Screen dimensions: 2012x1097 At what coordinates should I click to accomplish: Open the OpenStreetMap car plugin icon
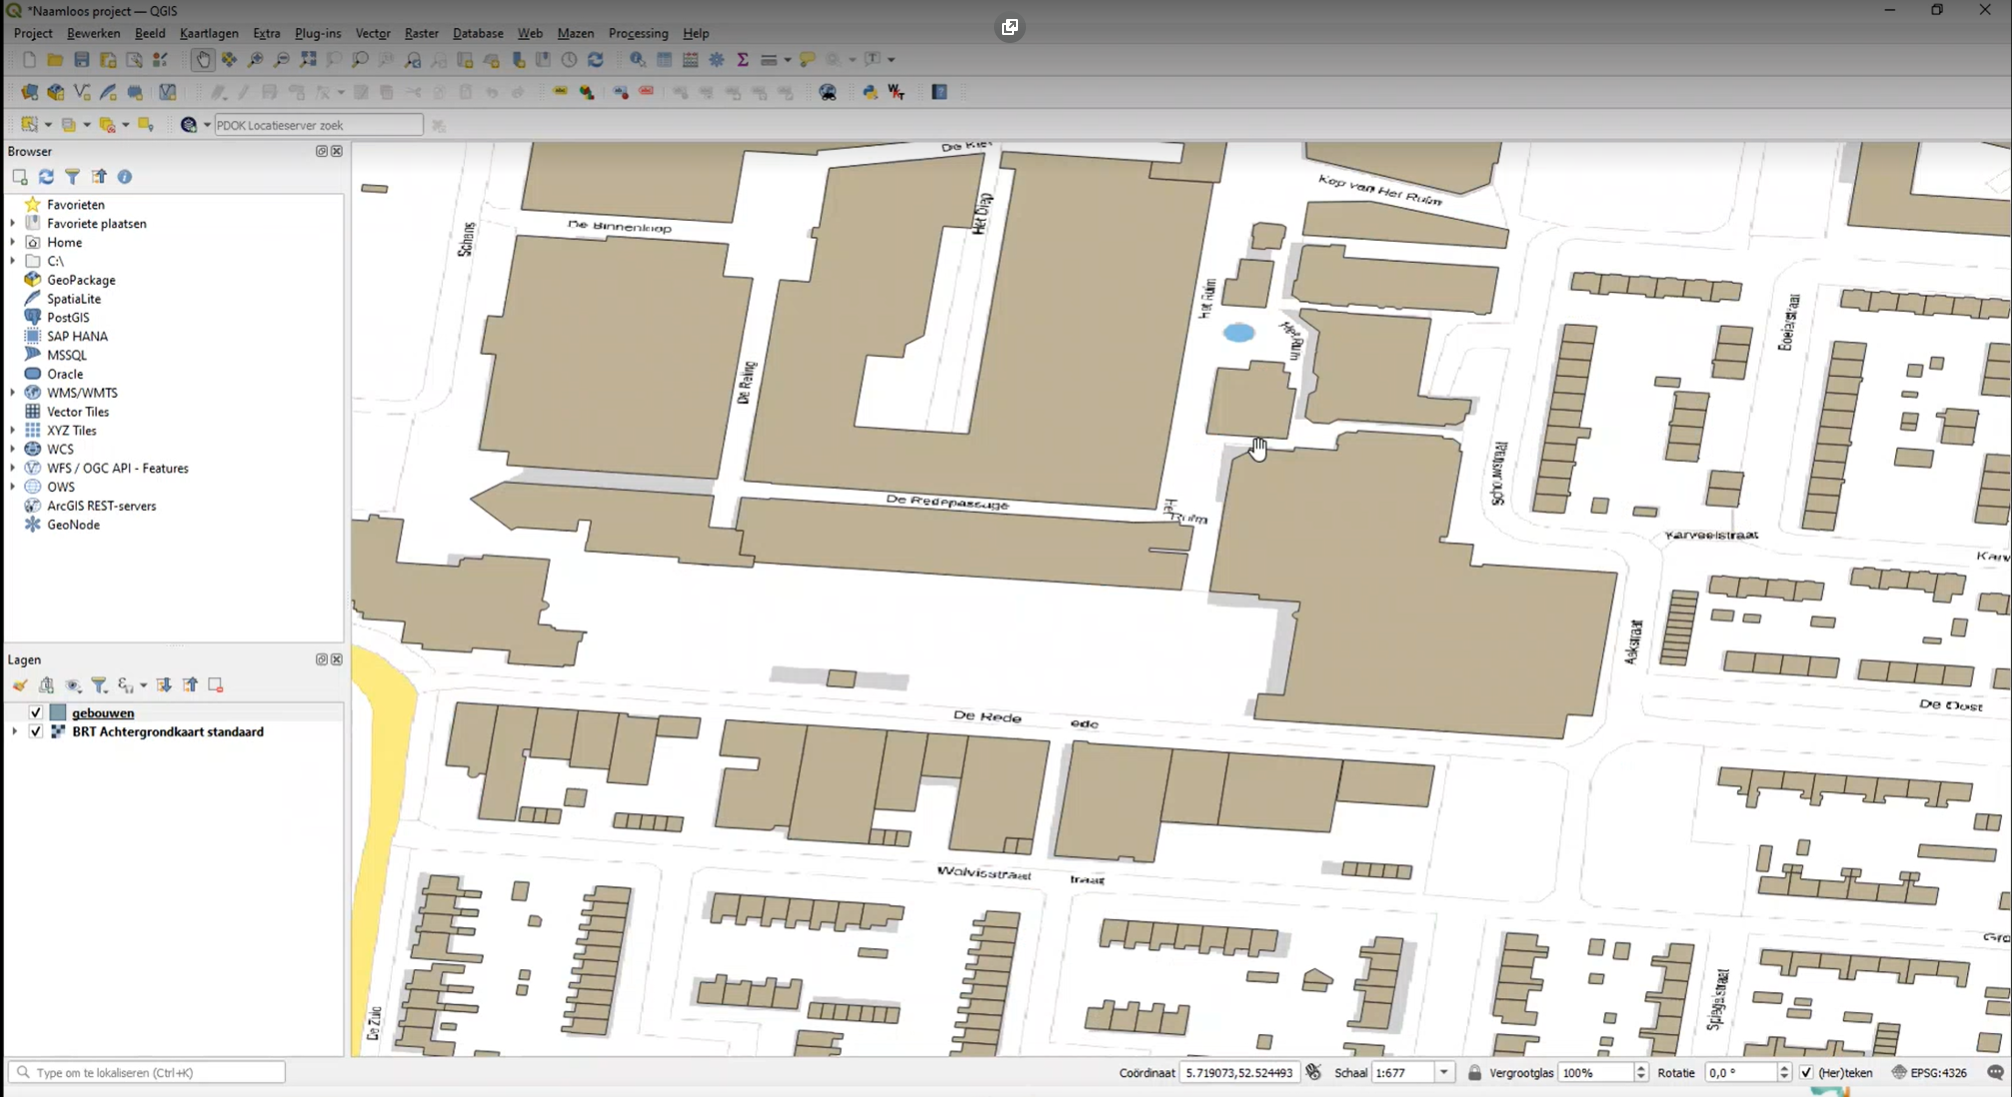coord(828,92)
